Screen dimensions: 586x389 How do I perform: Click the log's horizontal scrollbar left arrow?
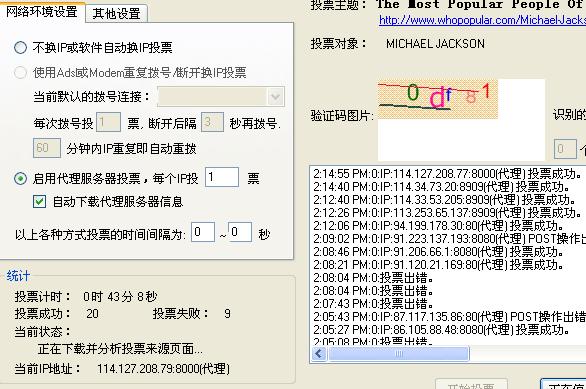[x=319, y=354]
